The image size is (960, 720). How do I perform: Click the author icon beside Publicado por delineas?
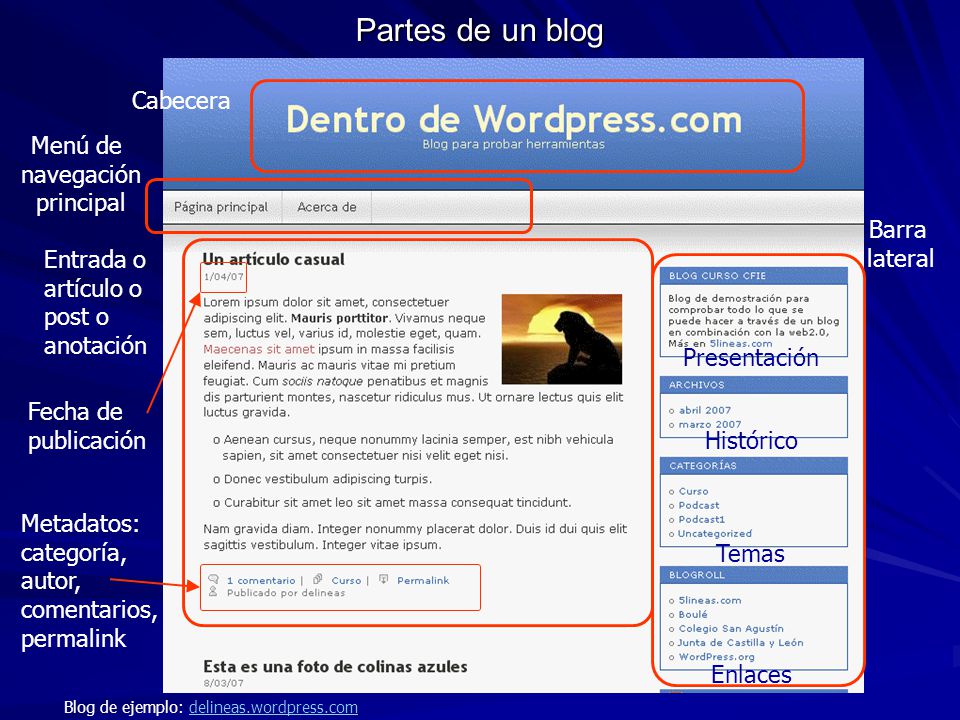click(213, 591)
